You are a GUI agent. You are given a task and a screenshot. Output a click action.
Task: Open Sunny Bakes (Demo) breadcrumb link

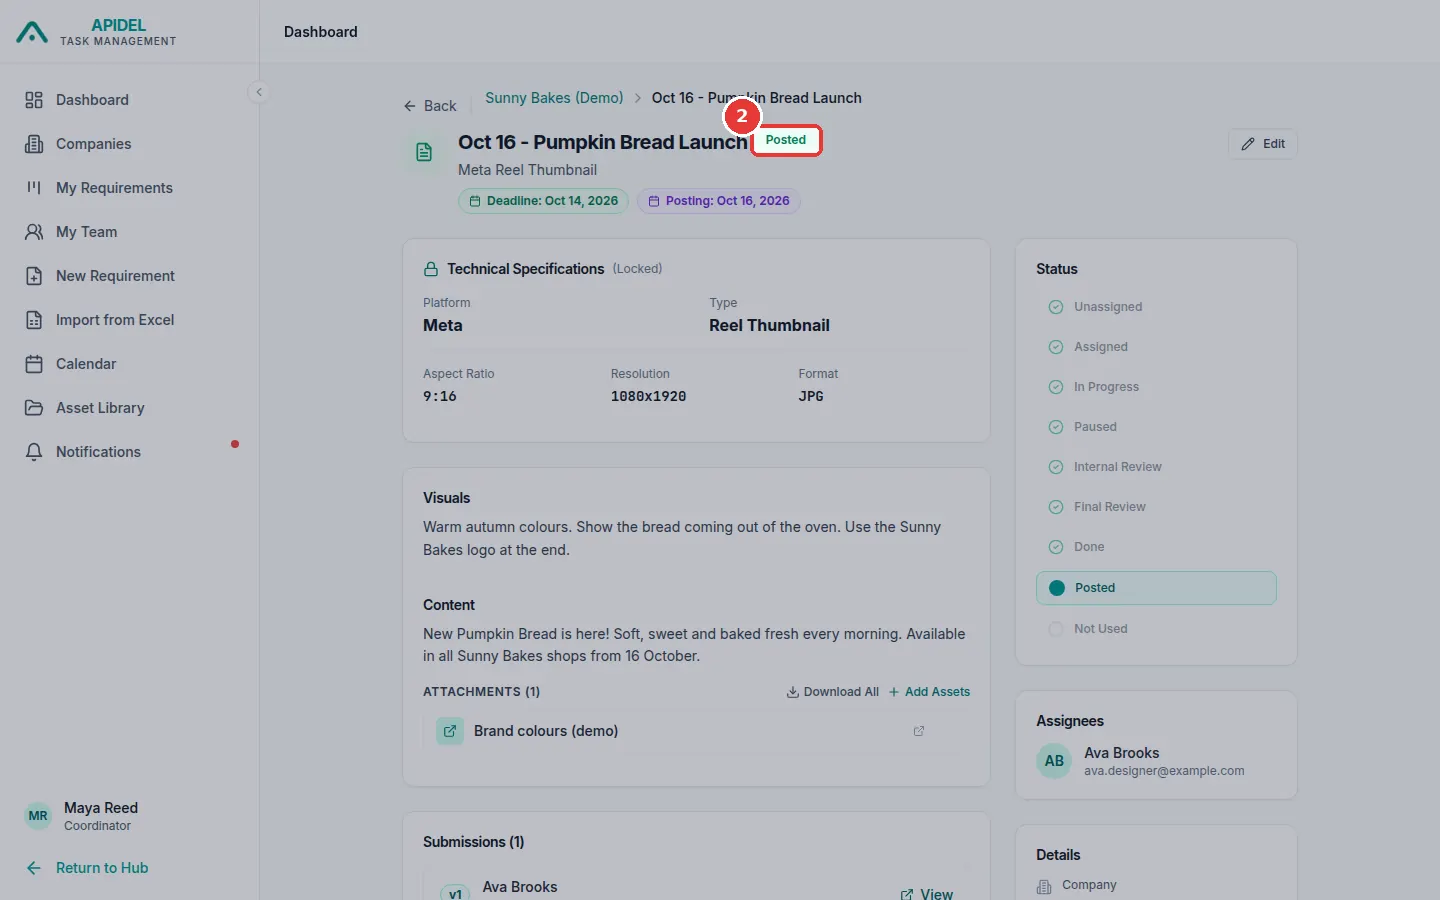click(554, 98)
